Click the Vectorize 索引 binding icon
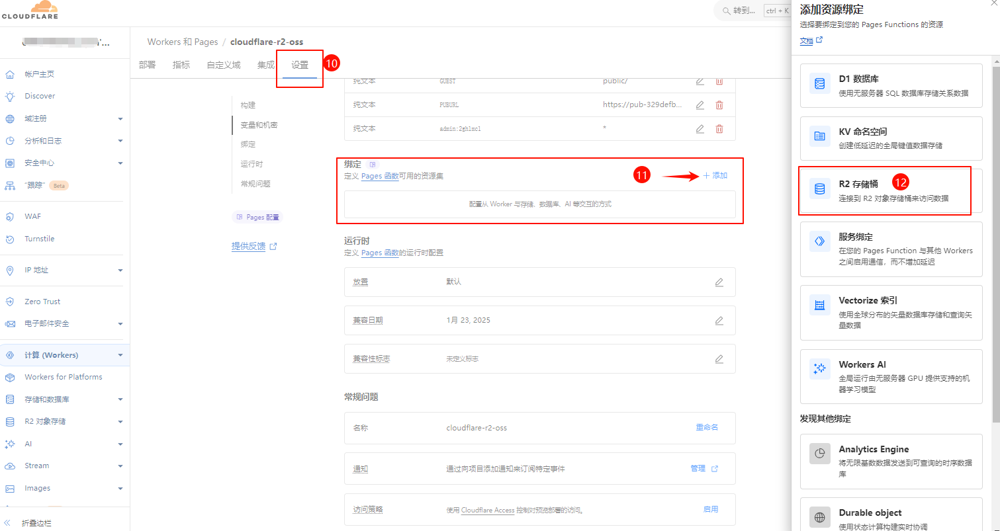Image resolution: width=1000 pixels, height=531 pixels. click(x=820, y=306)
